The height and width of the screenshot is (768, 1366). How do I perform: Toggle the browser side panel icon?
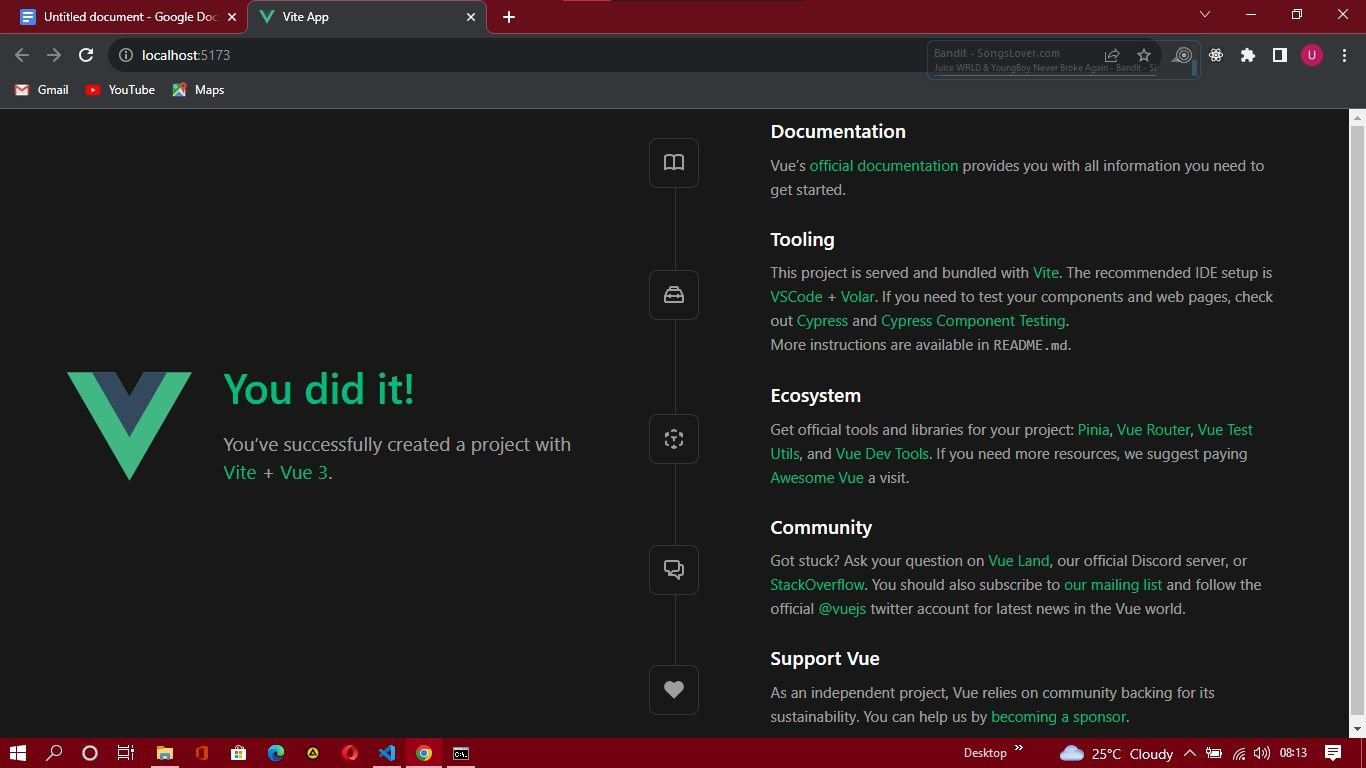1279,55
